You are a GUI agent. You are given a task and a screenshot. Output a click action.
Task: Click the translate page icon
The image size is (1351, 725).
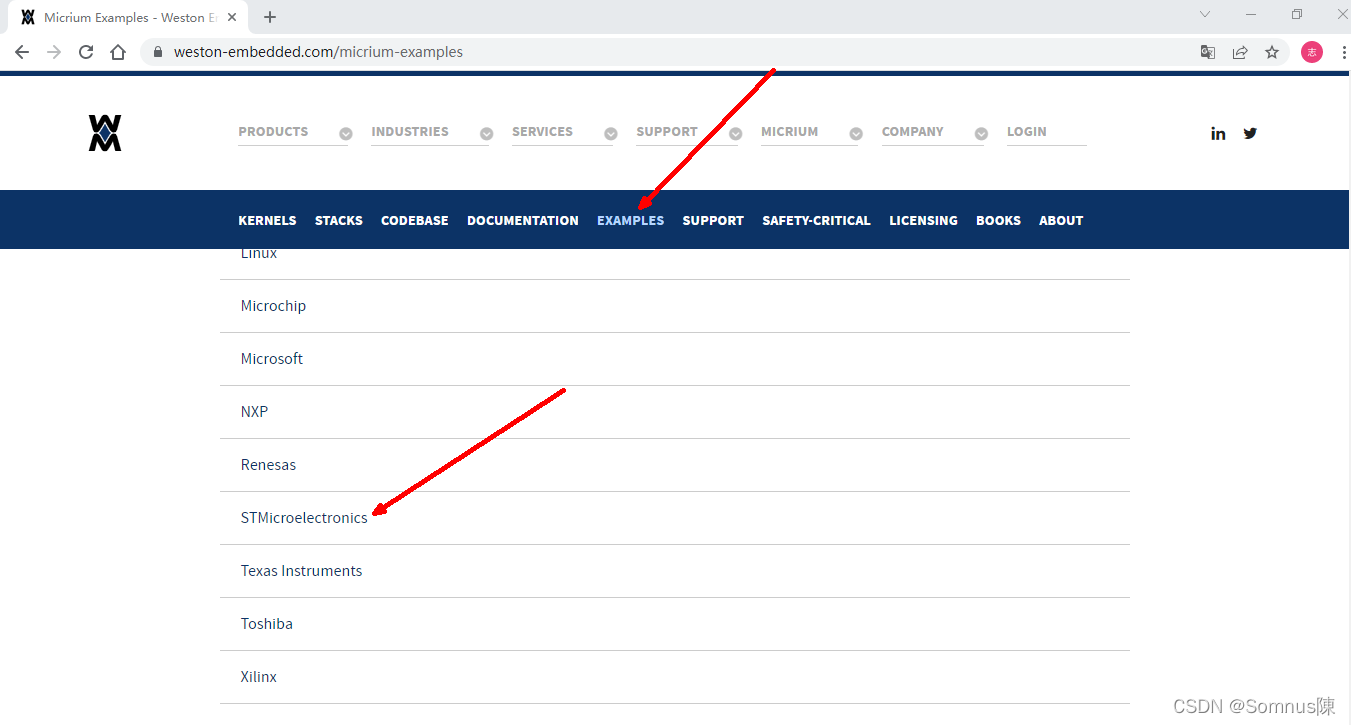pos(1208,52)
